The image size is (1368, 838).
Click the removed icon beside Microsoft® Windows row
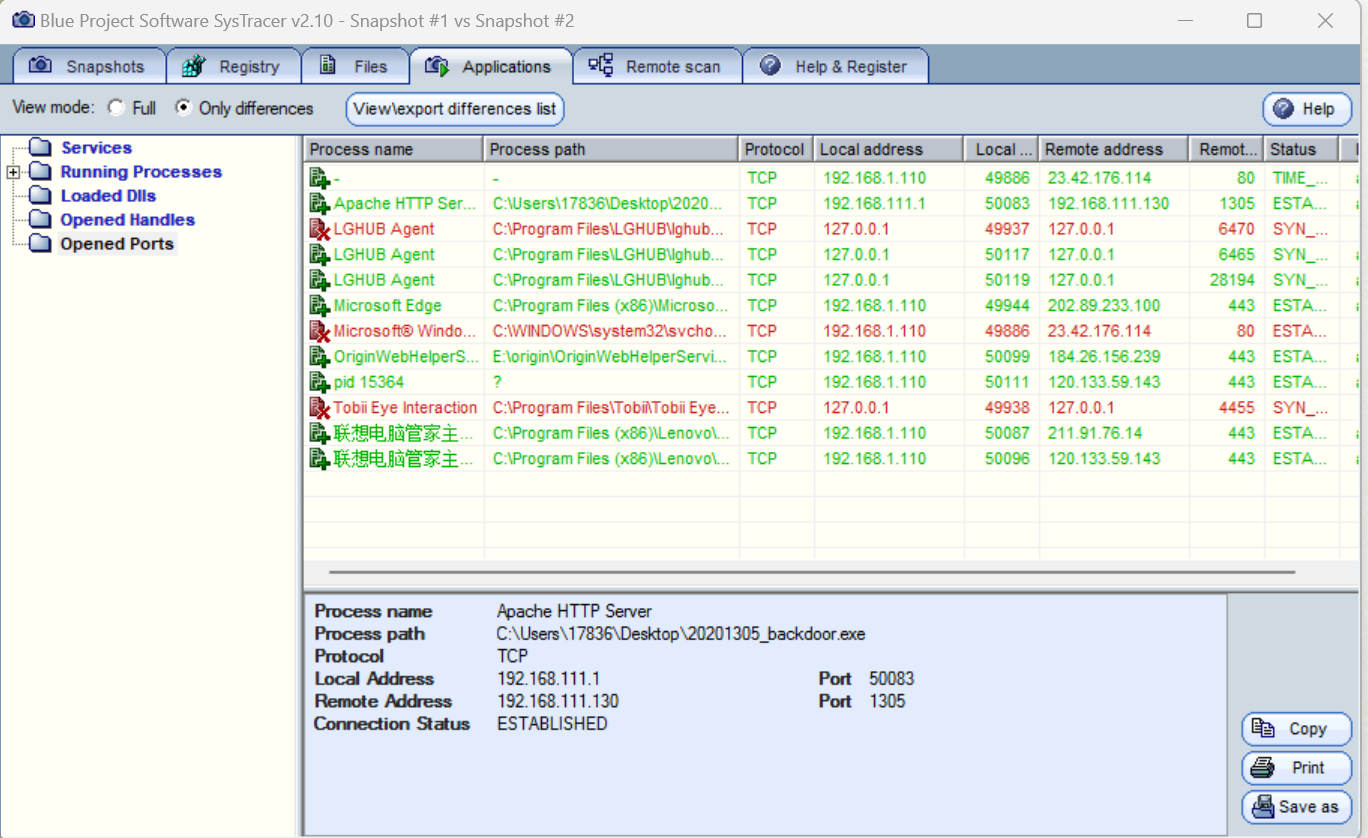(319, 331)
